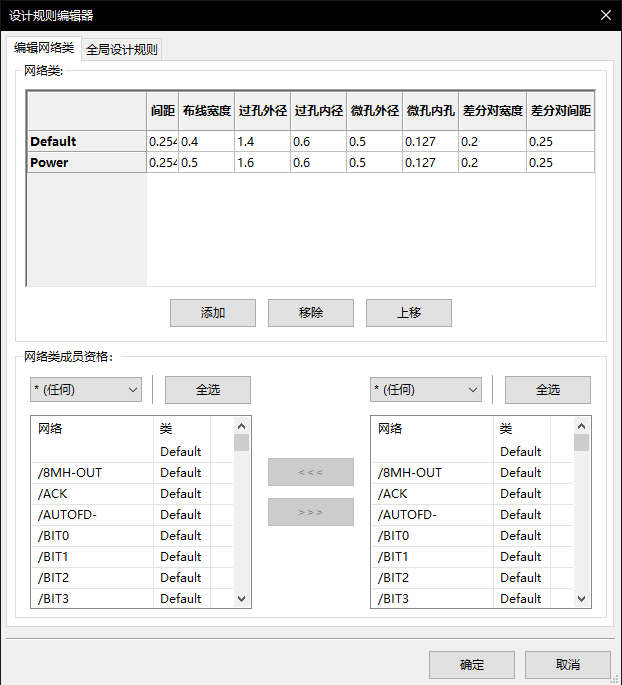
Task: Click down arrow of right list scrollbar
Action: click(581, 599)
